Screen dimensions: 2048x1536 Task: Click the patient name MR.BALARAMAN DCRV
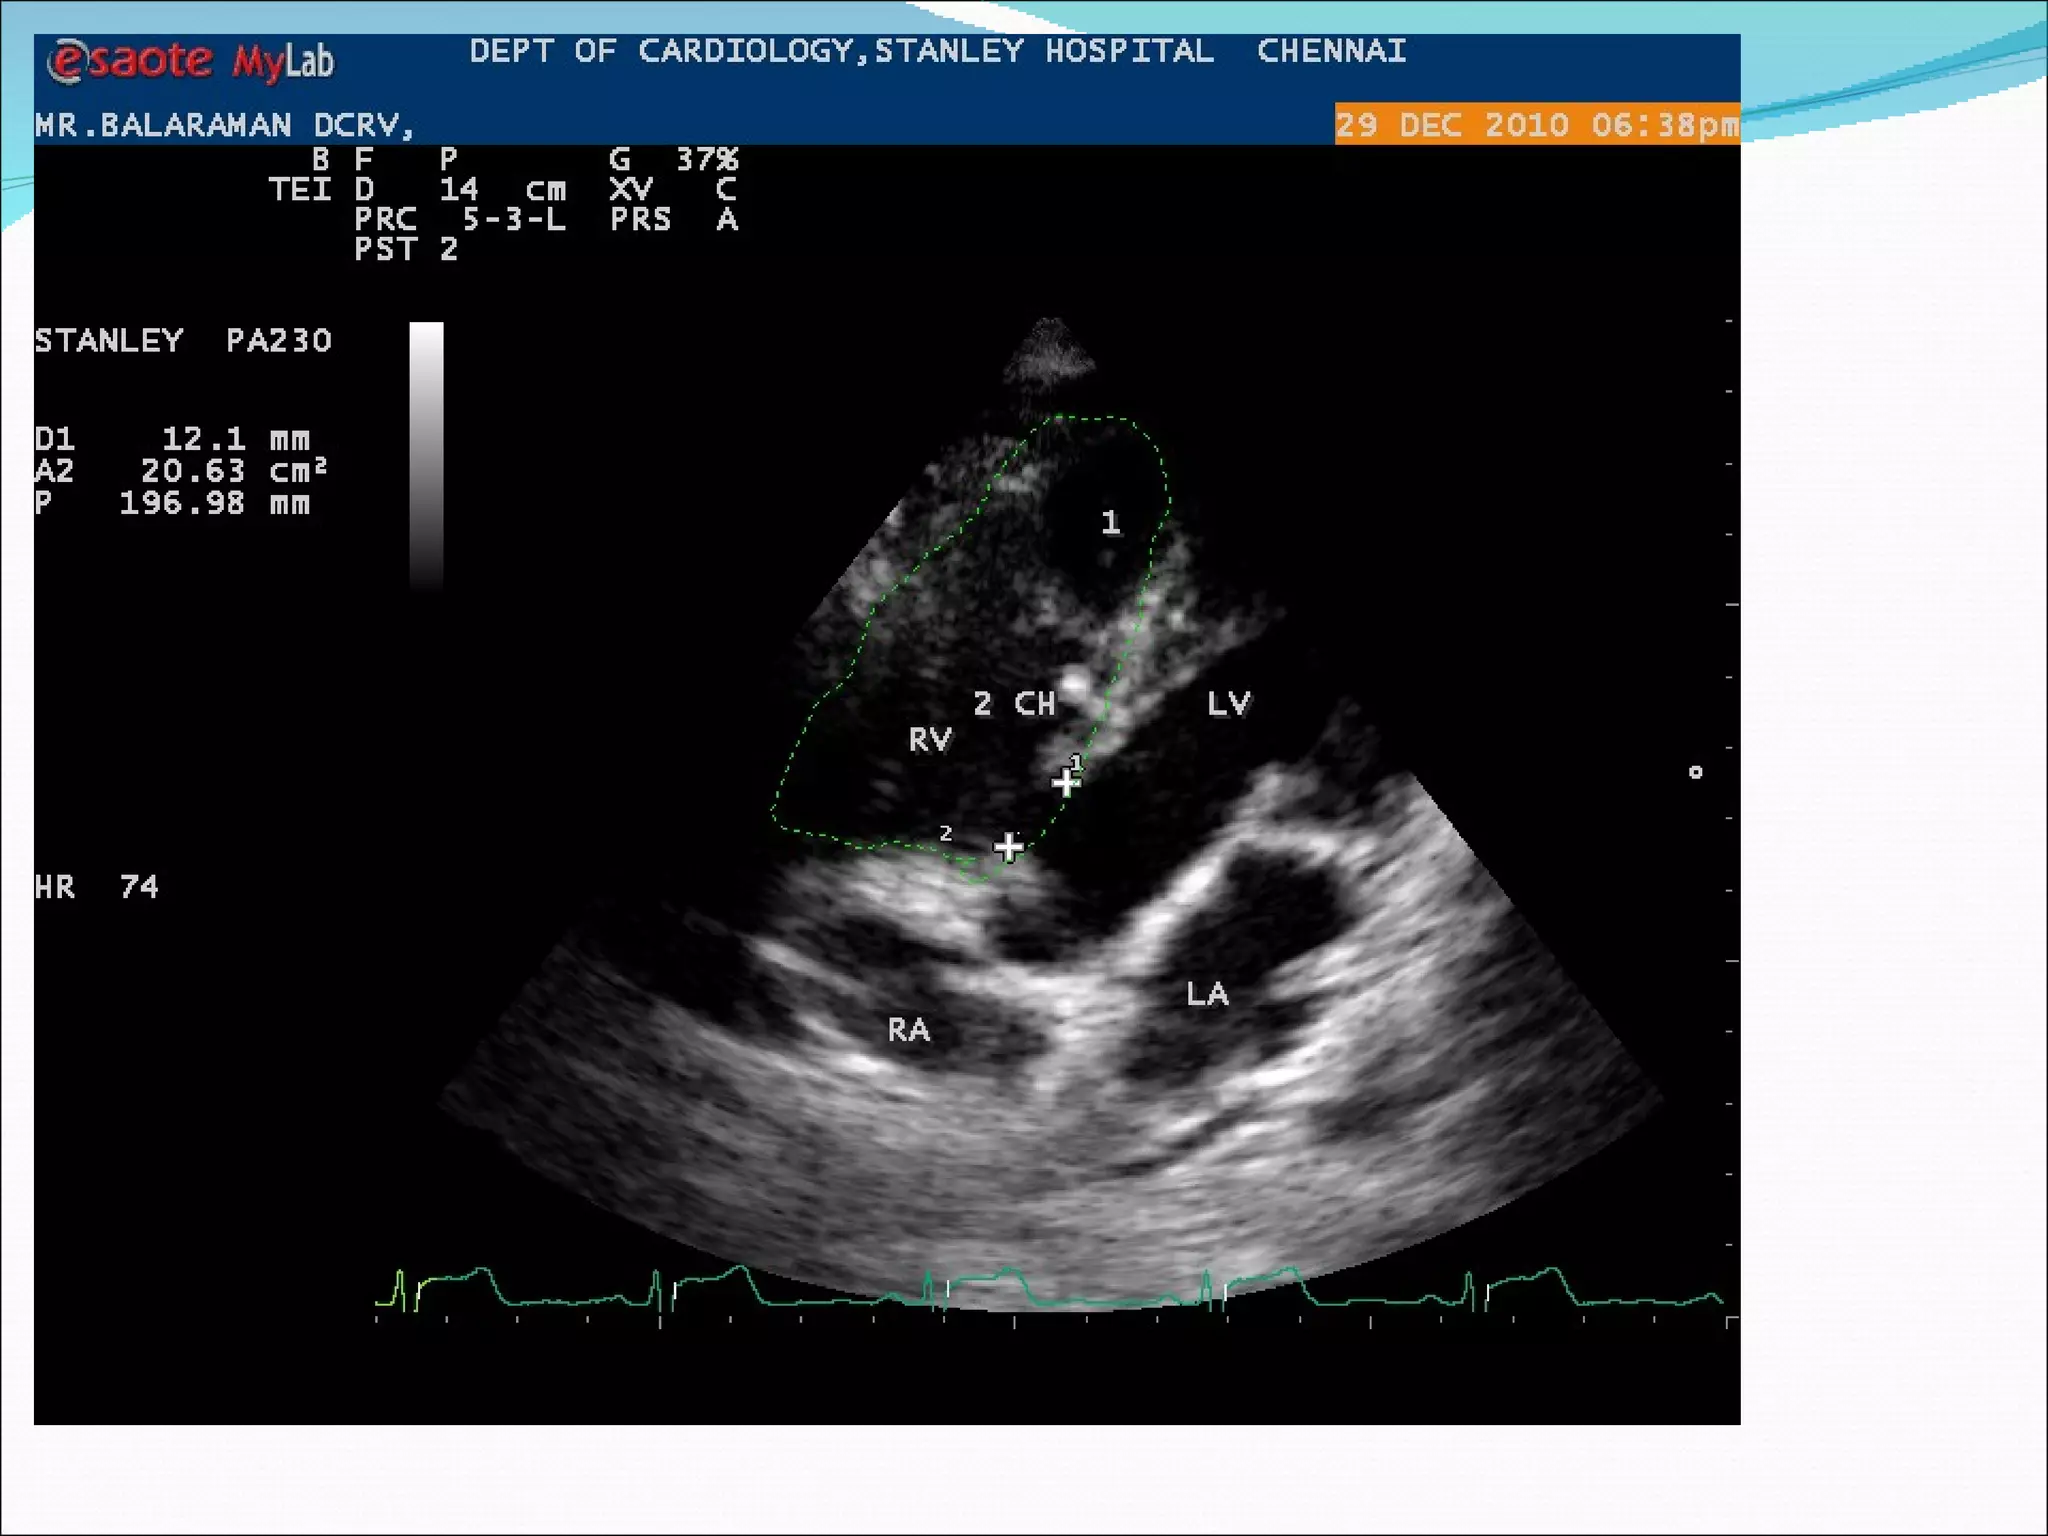coord(224,125)
